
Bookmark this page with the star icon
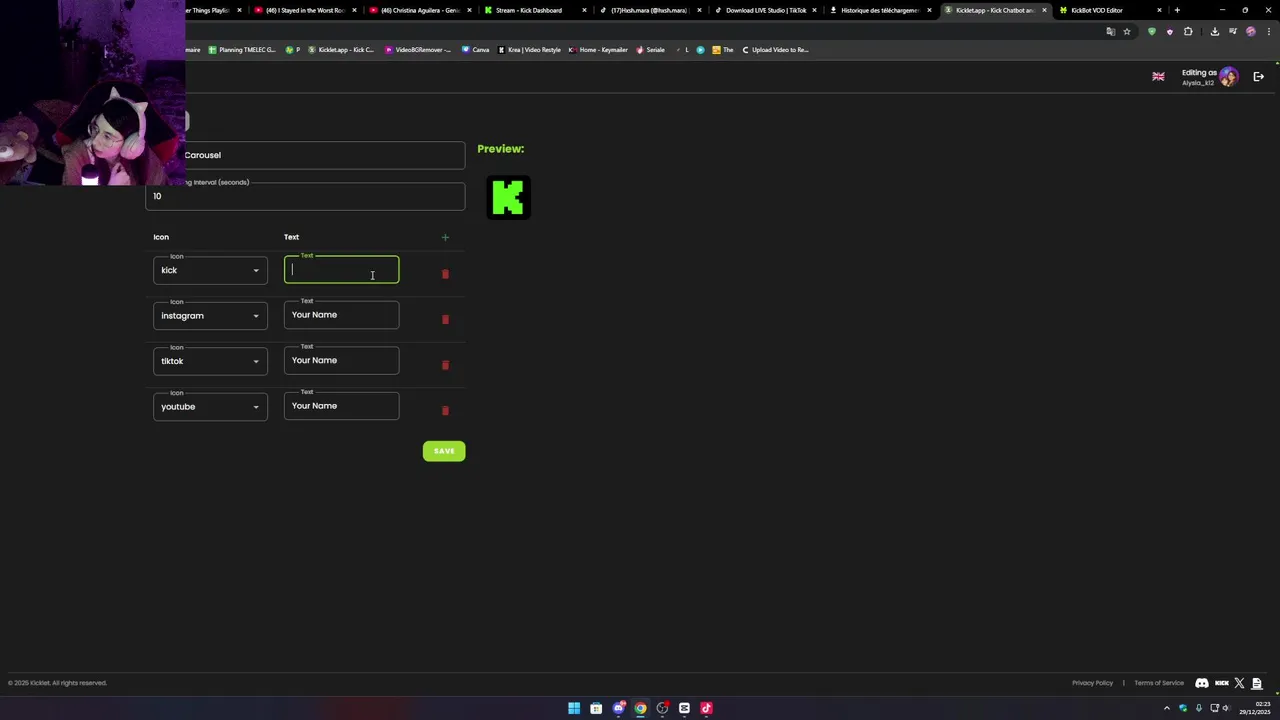click(x=1127, y=32)
